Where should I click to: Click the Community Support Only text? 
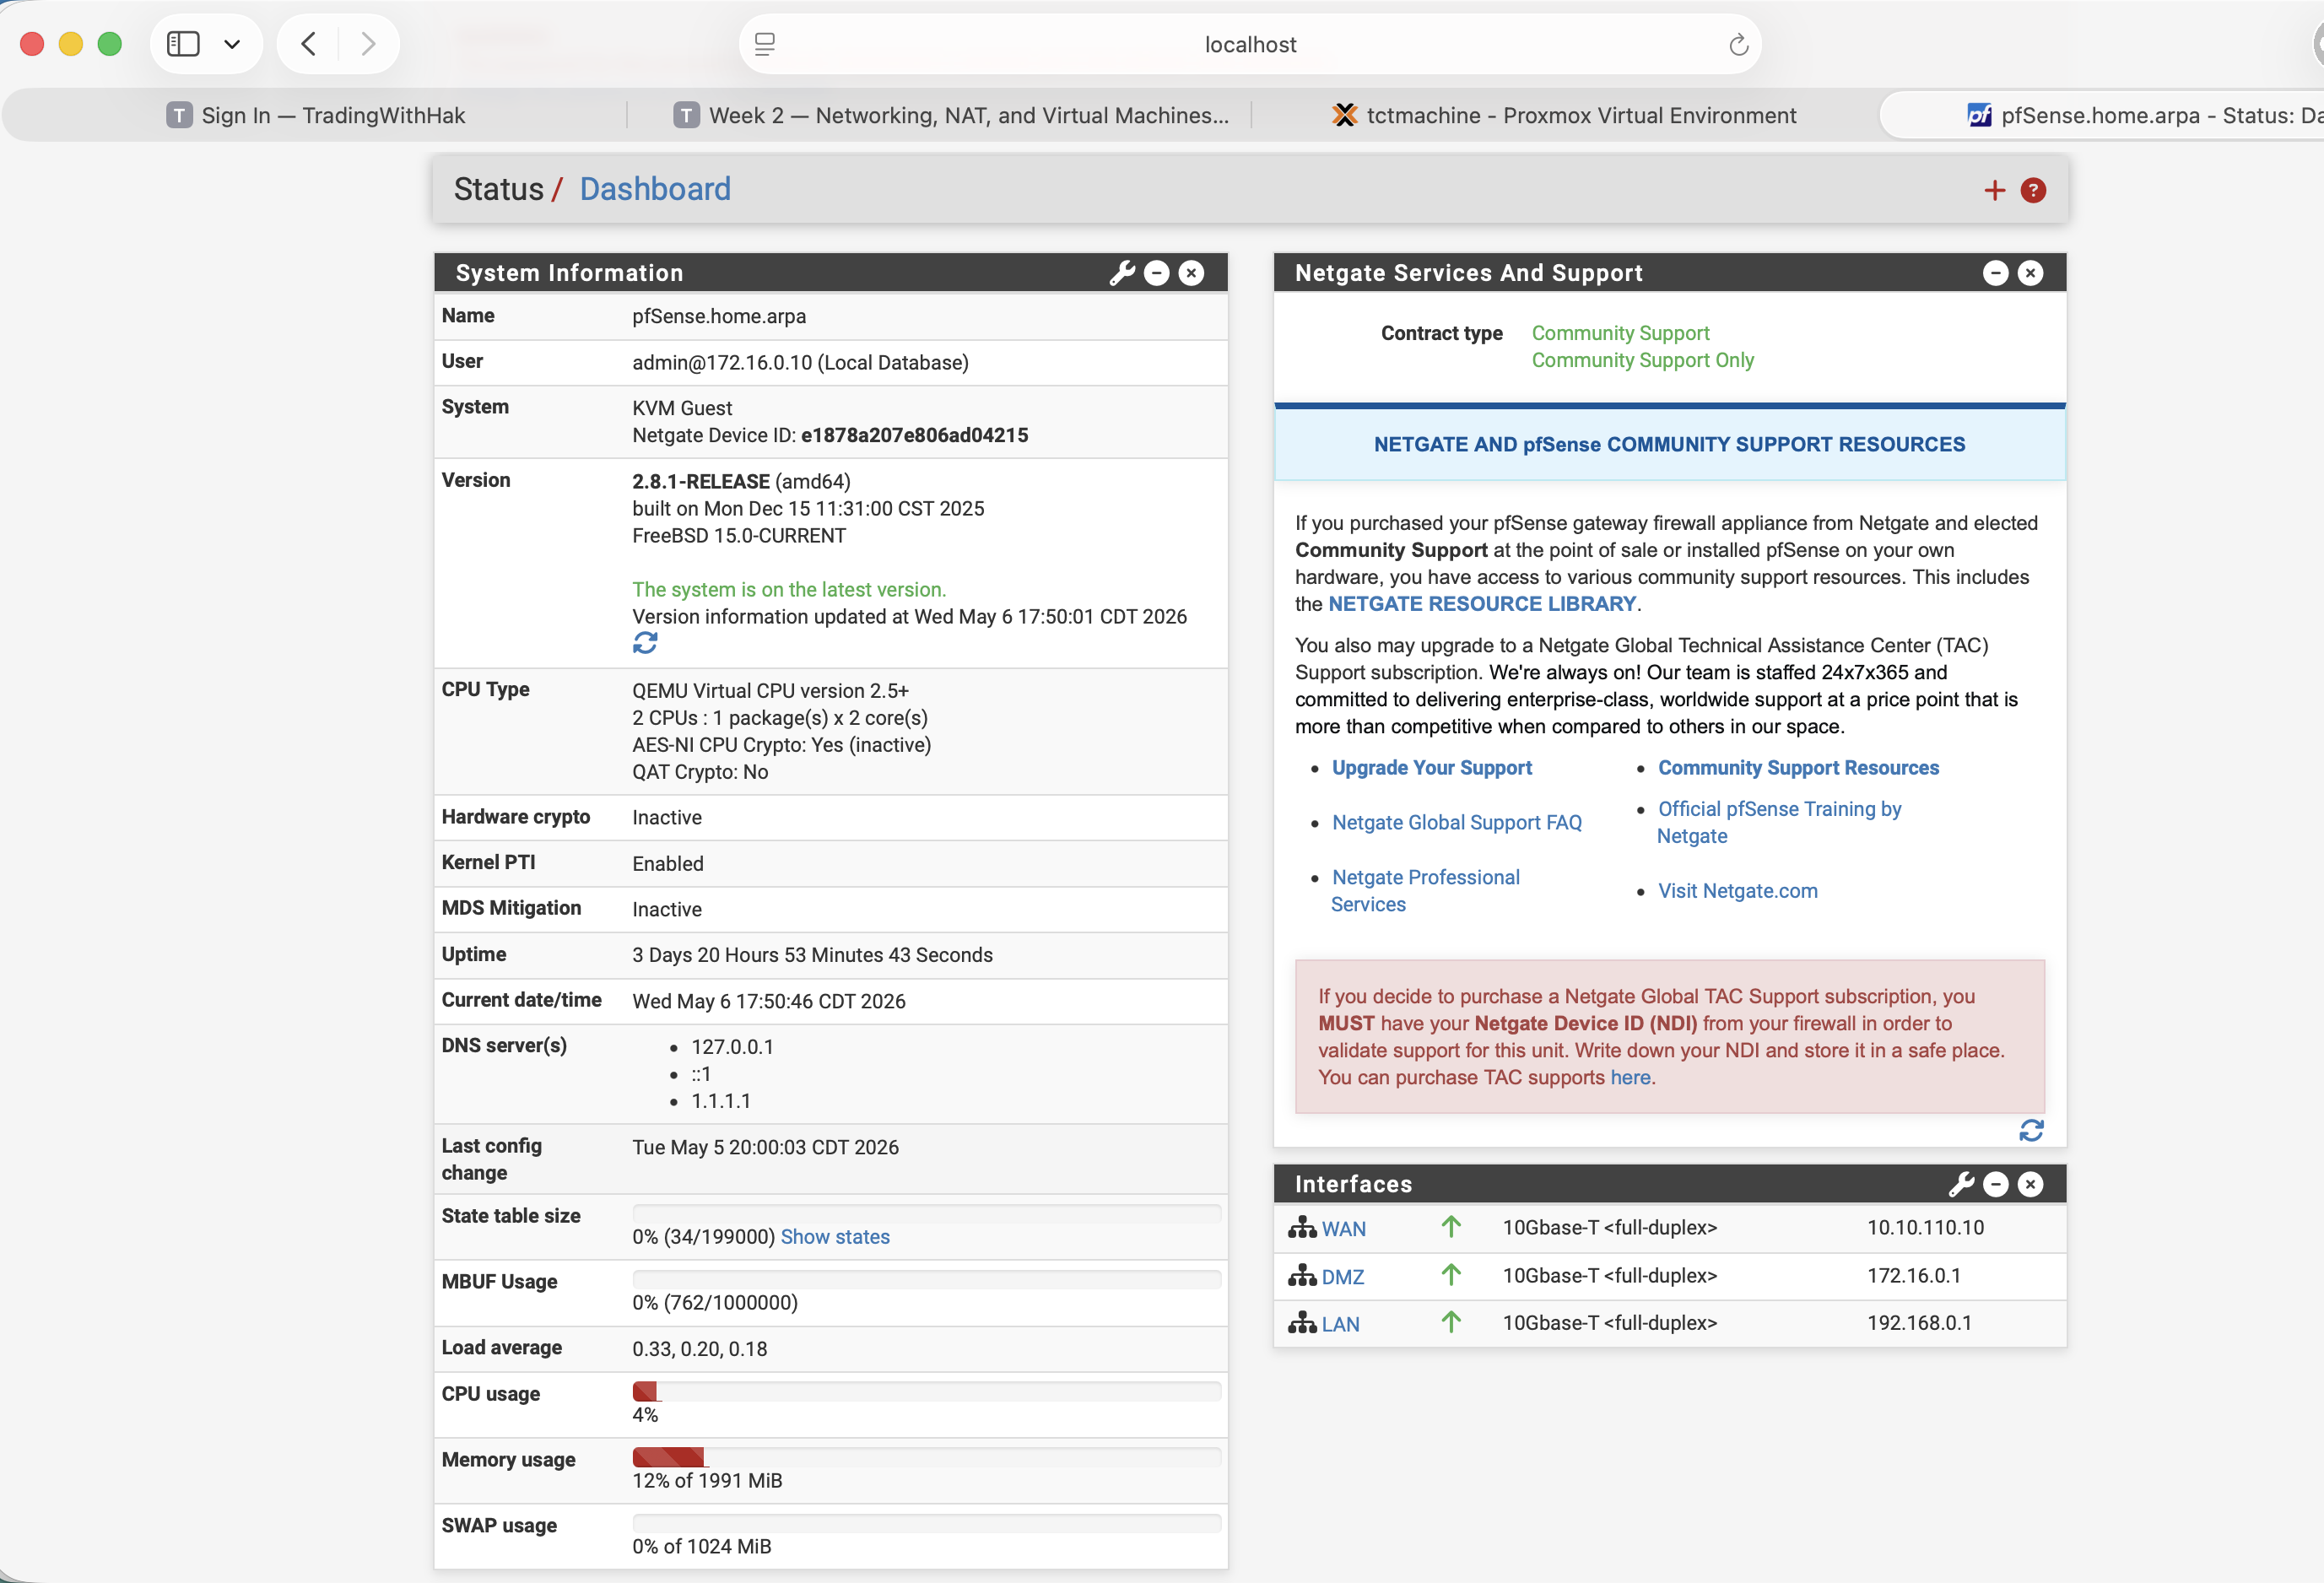coord(1642,360)
